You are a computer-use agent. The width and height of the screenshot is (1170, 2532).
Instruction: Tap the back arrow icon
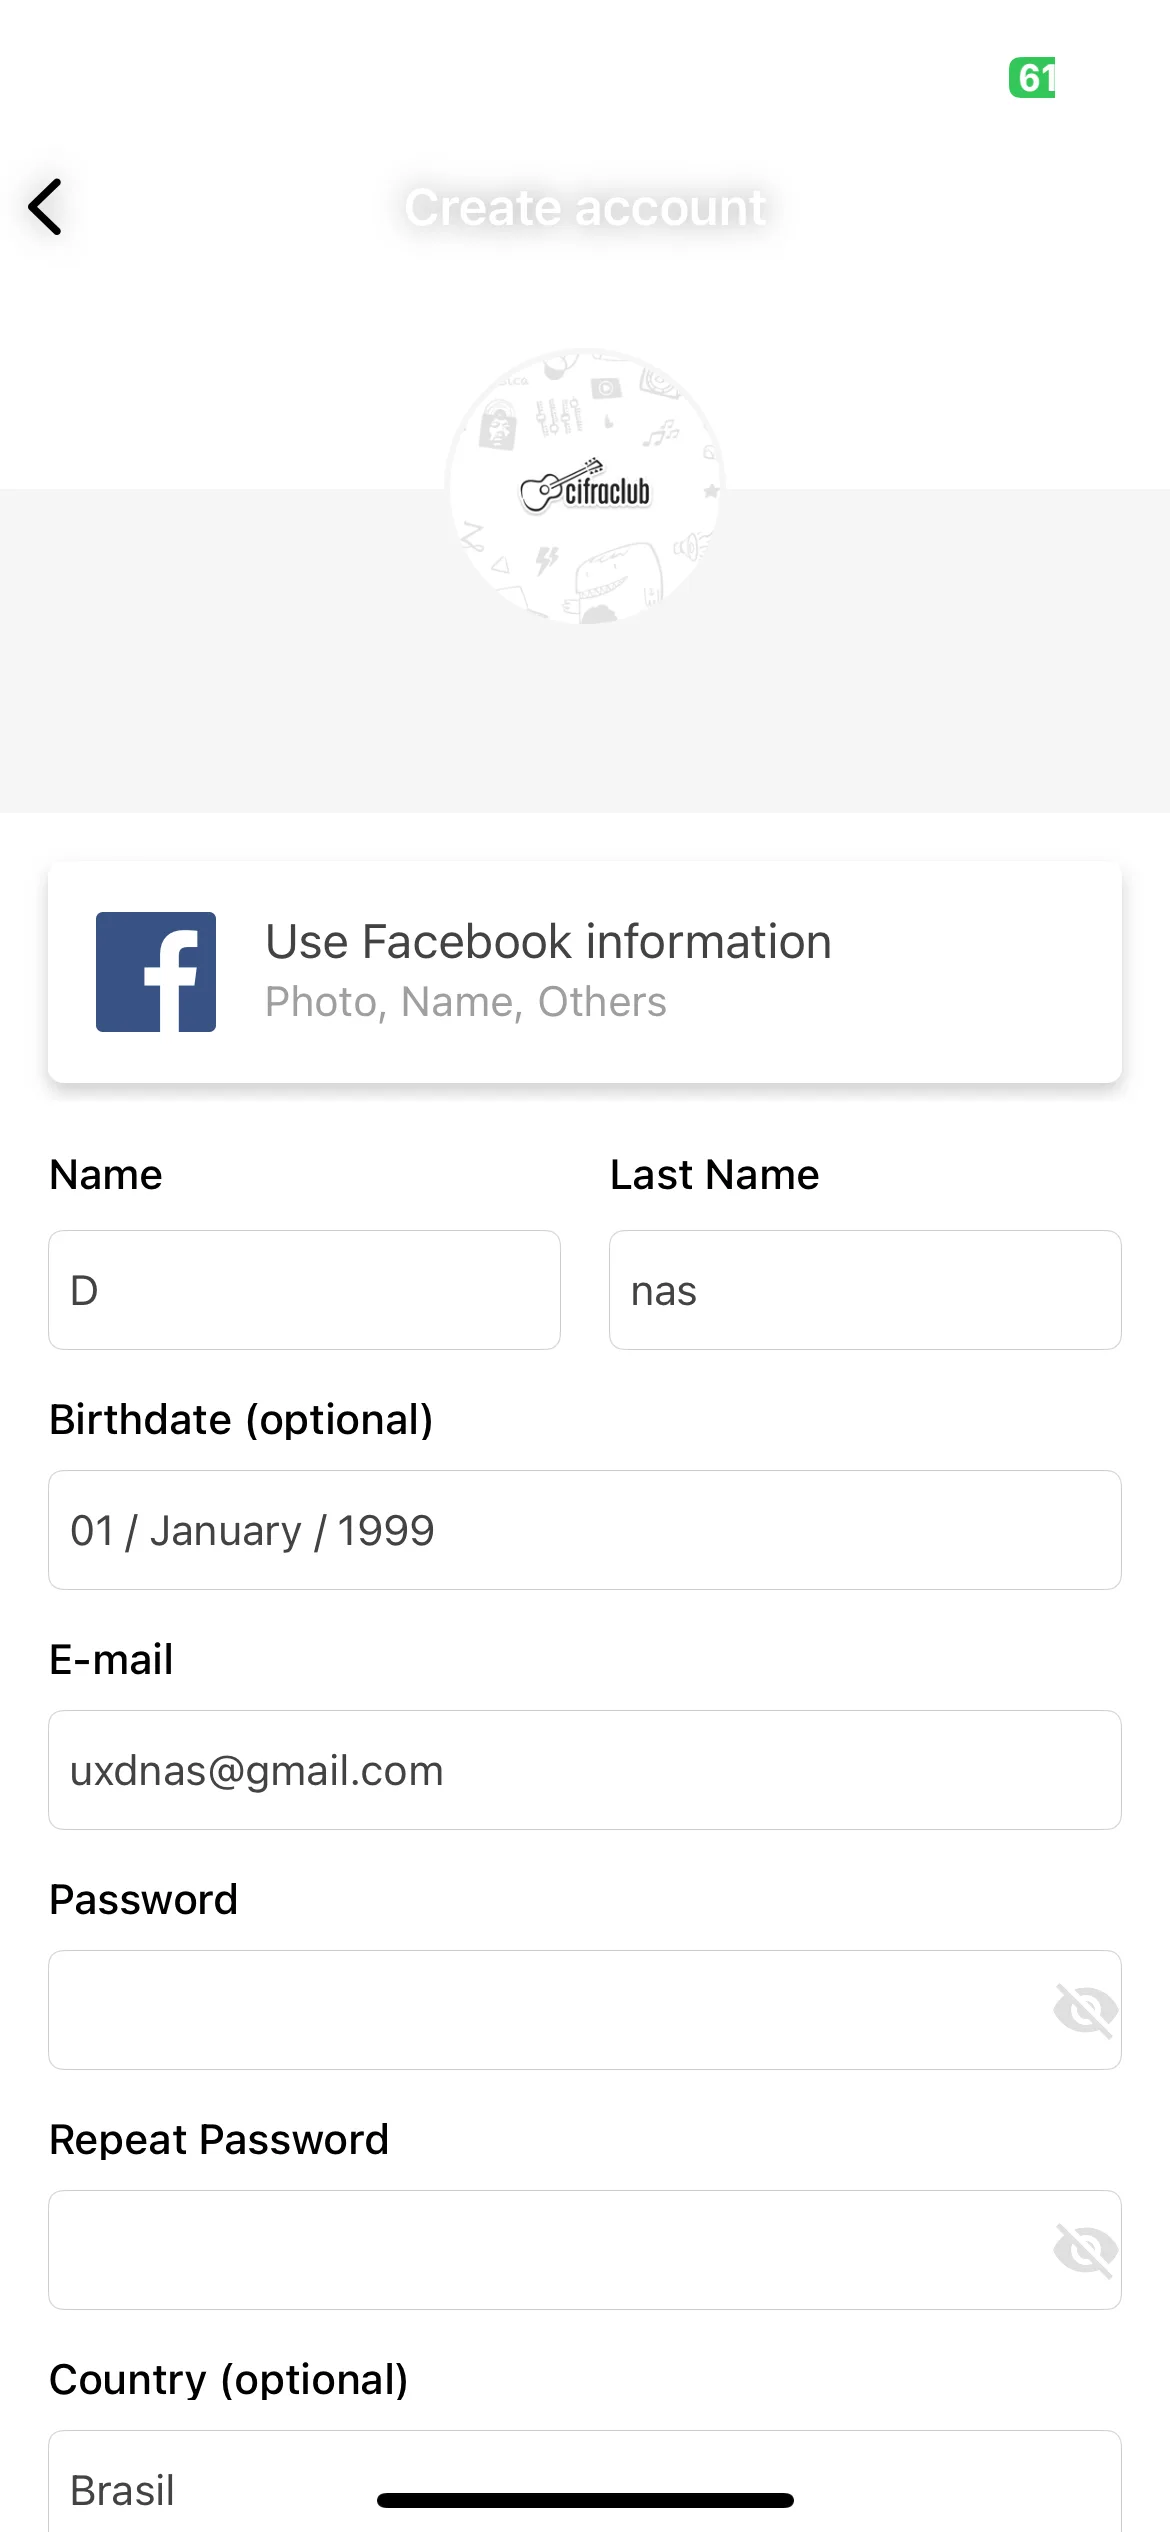click(45, 207)
